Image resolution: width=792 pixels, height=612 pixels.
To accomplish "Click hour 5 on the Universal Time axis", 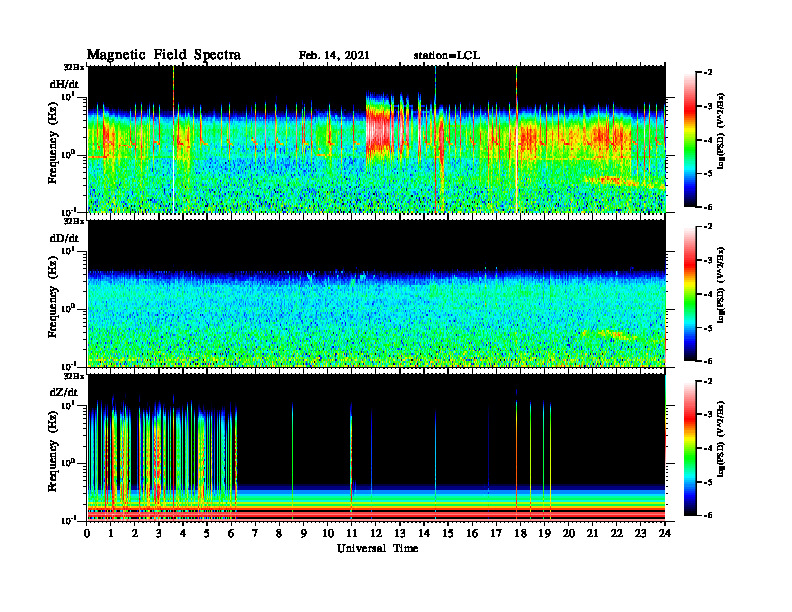I will tap(207, 533).
